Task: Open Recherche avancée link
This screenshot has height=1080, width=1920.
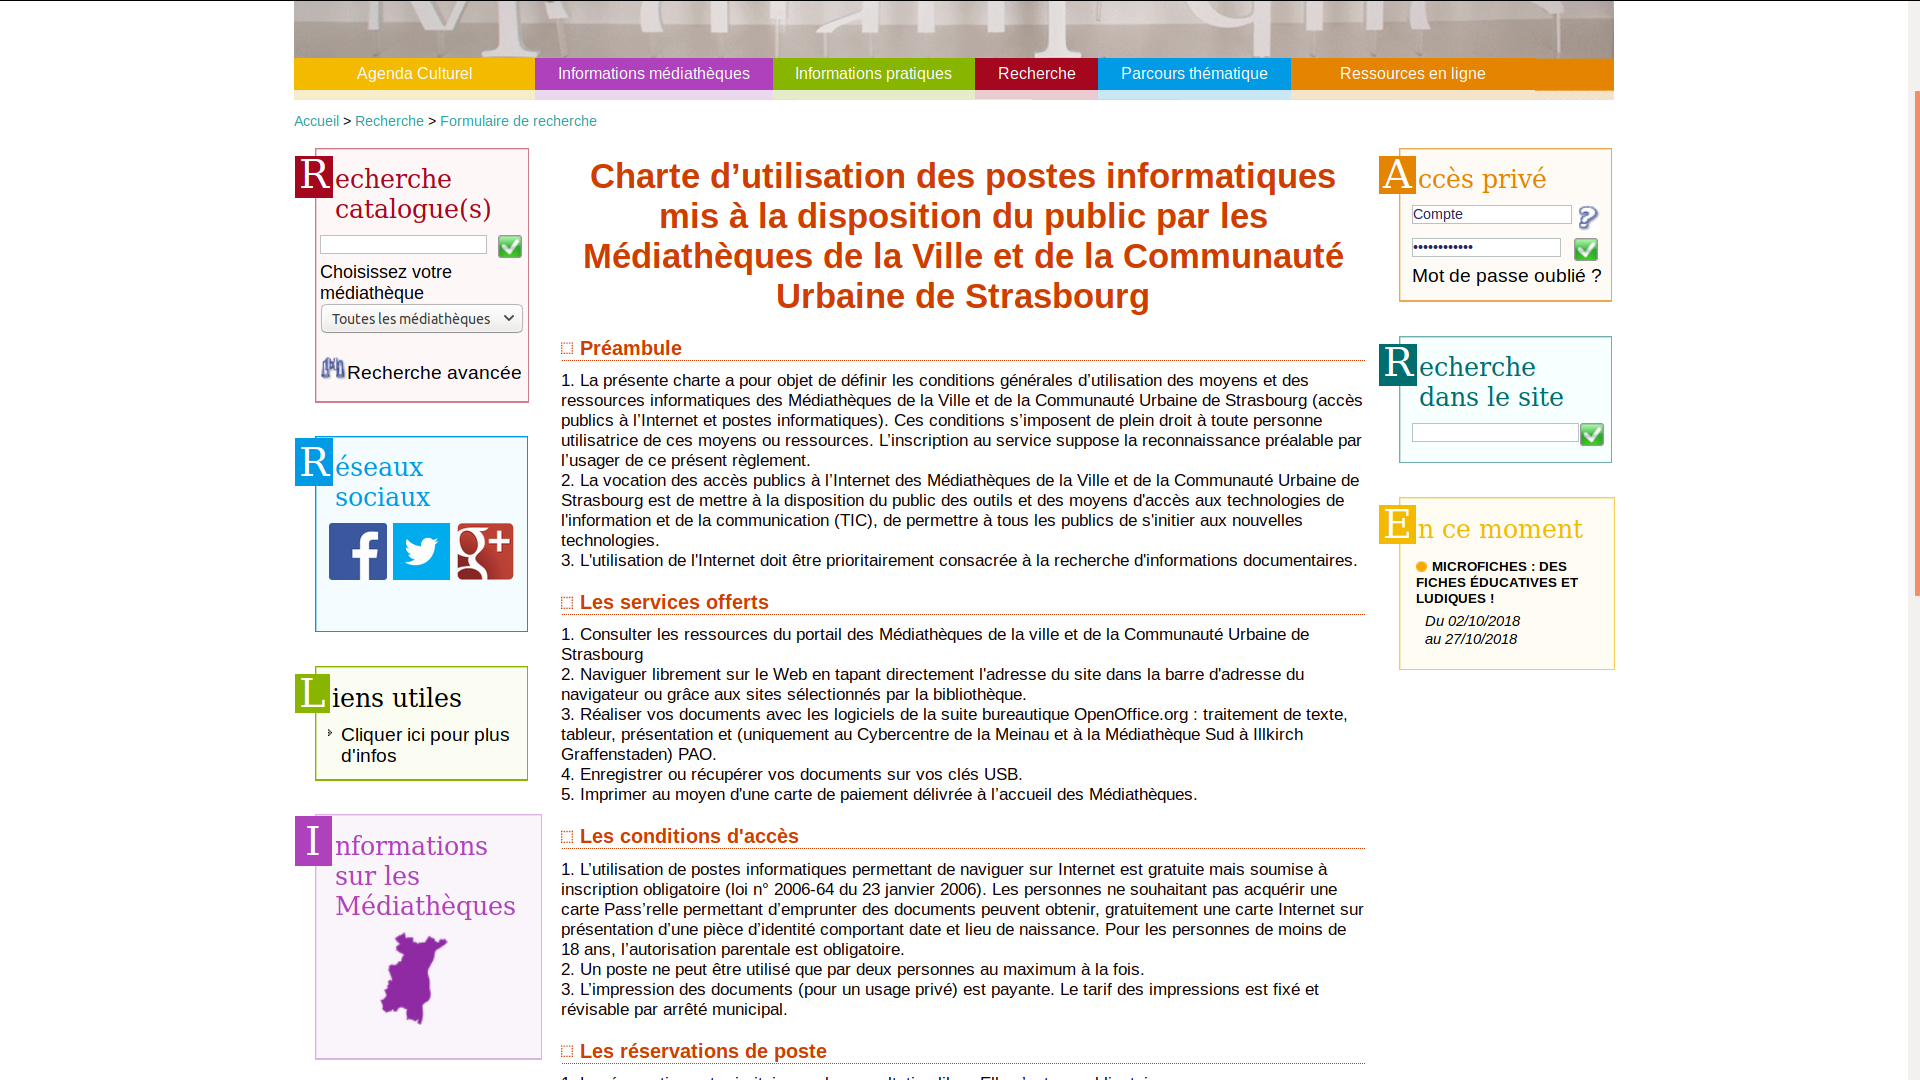Action: 434,372
